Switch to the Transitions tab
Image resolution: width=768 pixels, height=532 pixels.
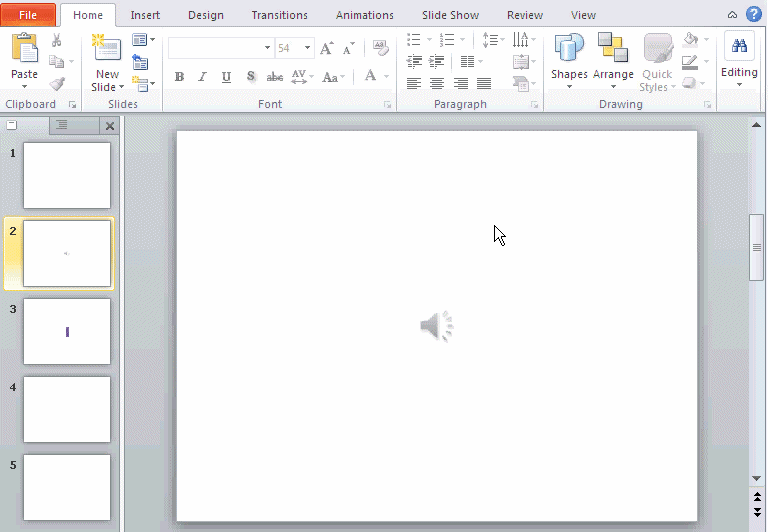pos(279,15)
